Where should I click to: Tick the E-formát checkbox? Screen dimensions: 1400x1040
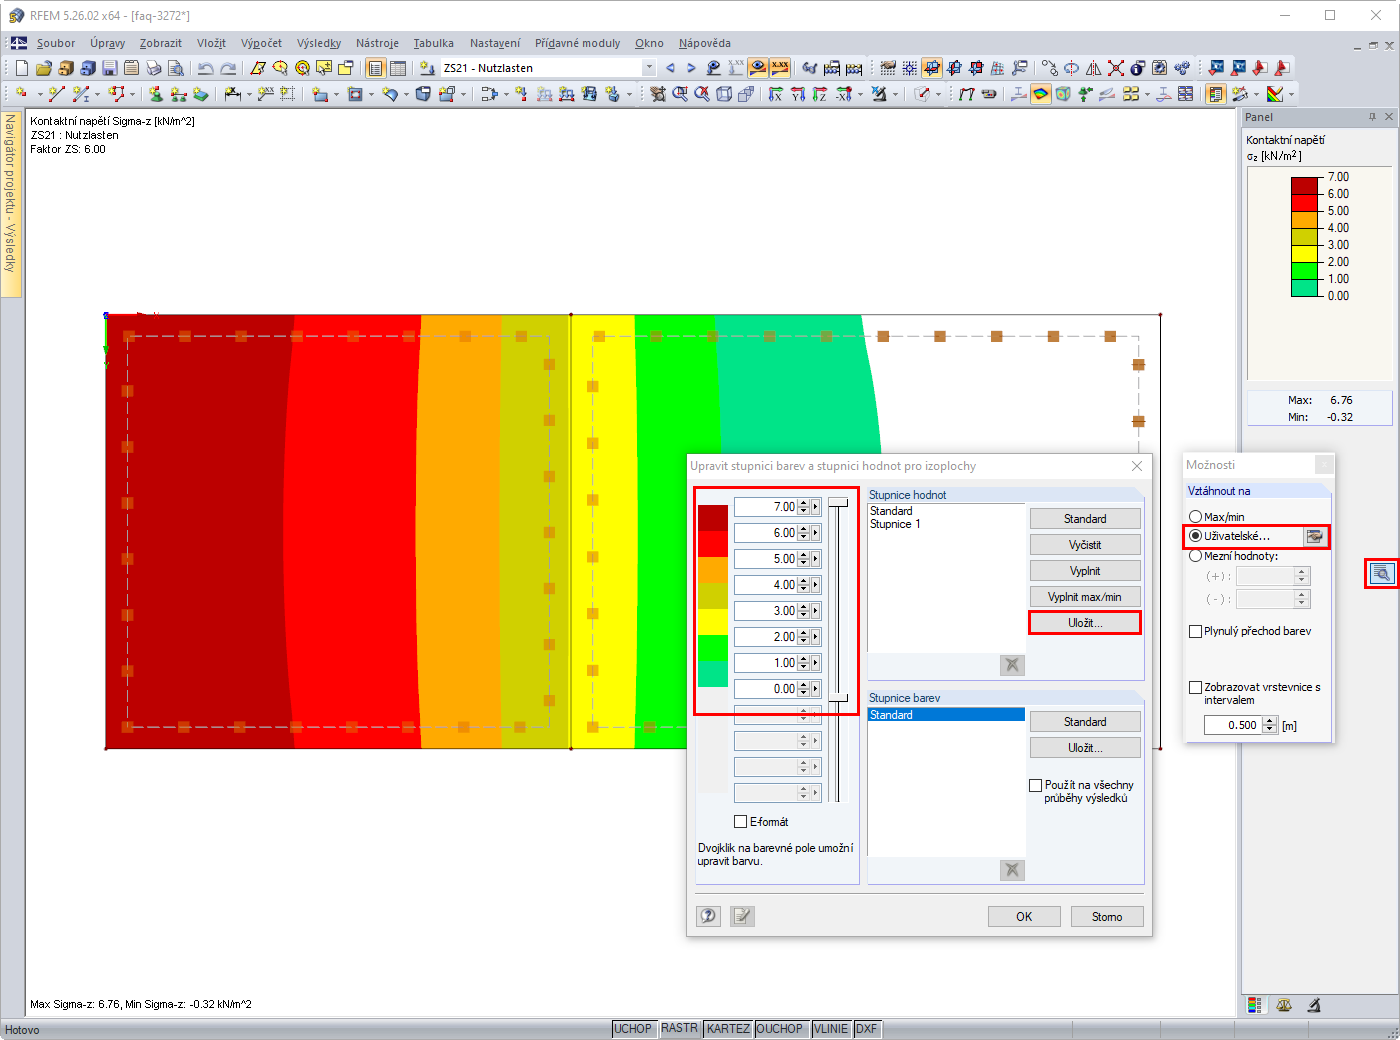(740, 822)
